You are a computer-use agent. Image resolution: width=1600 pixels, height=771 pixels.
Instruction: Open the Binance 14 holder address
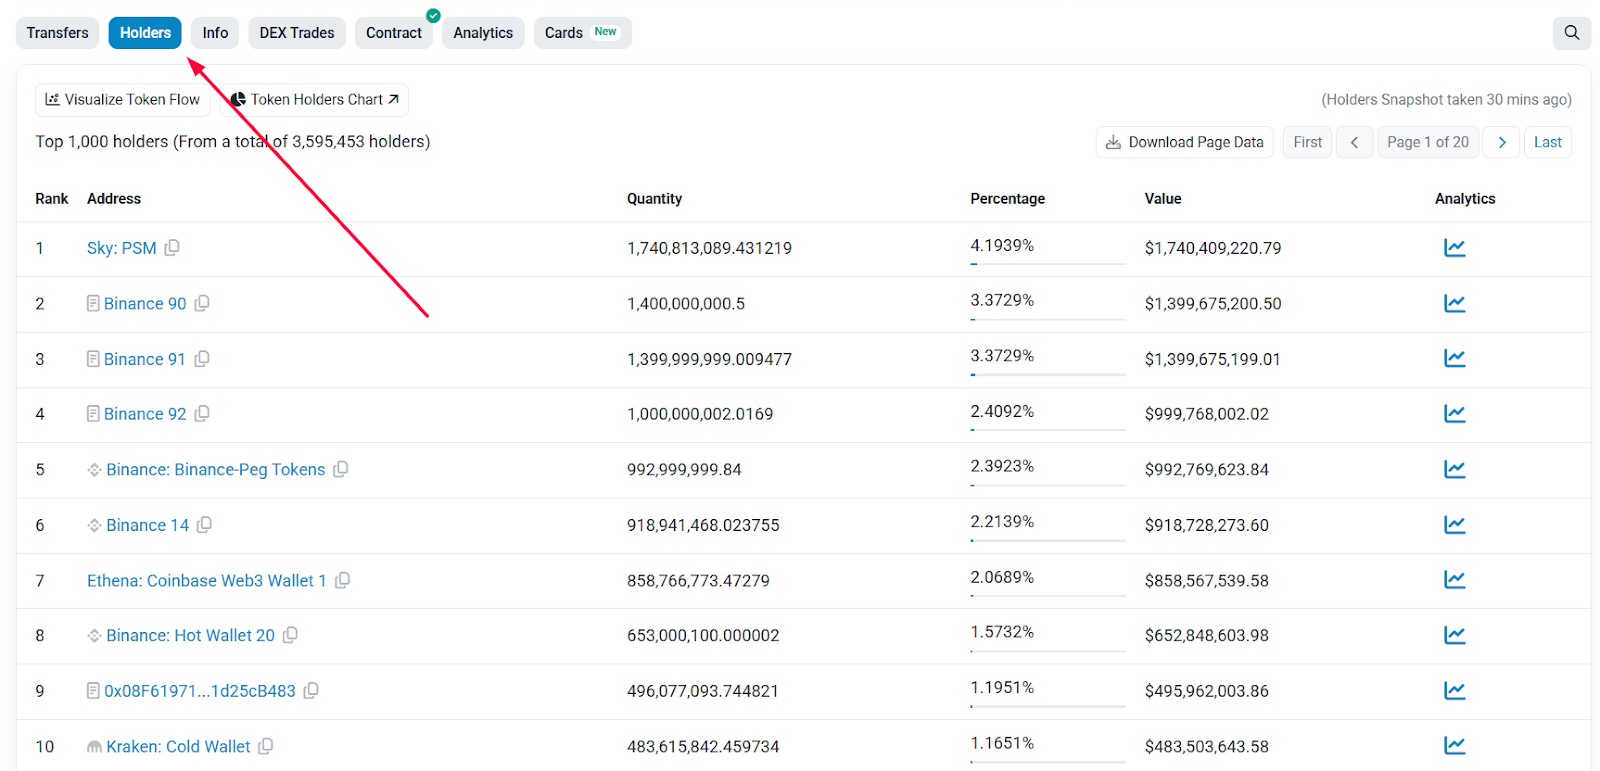[x=148, y=525]
